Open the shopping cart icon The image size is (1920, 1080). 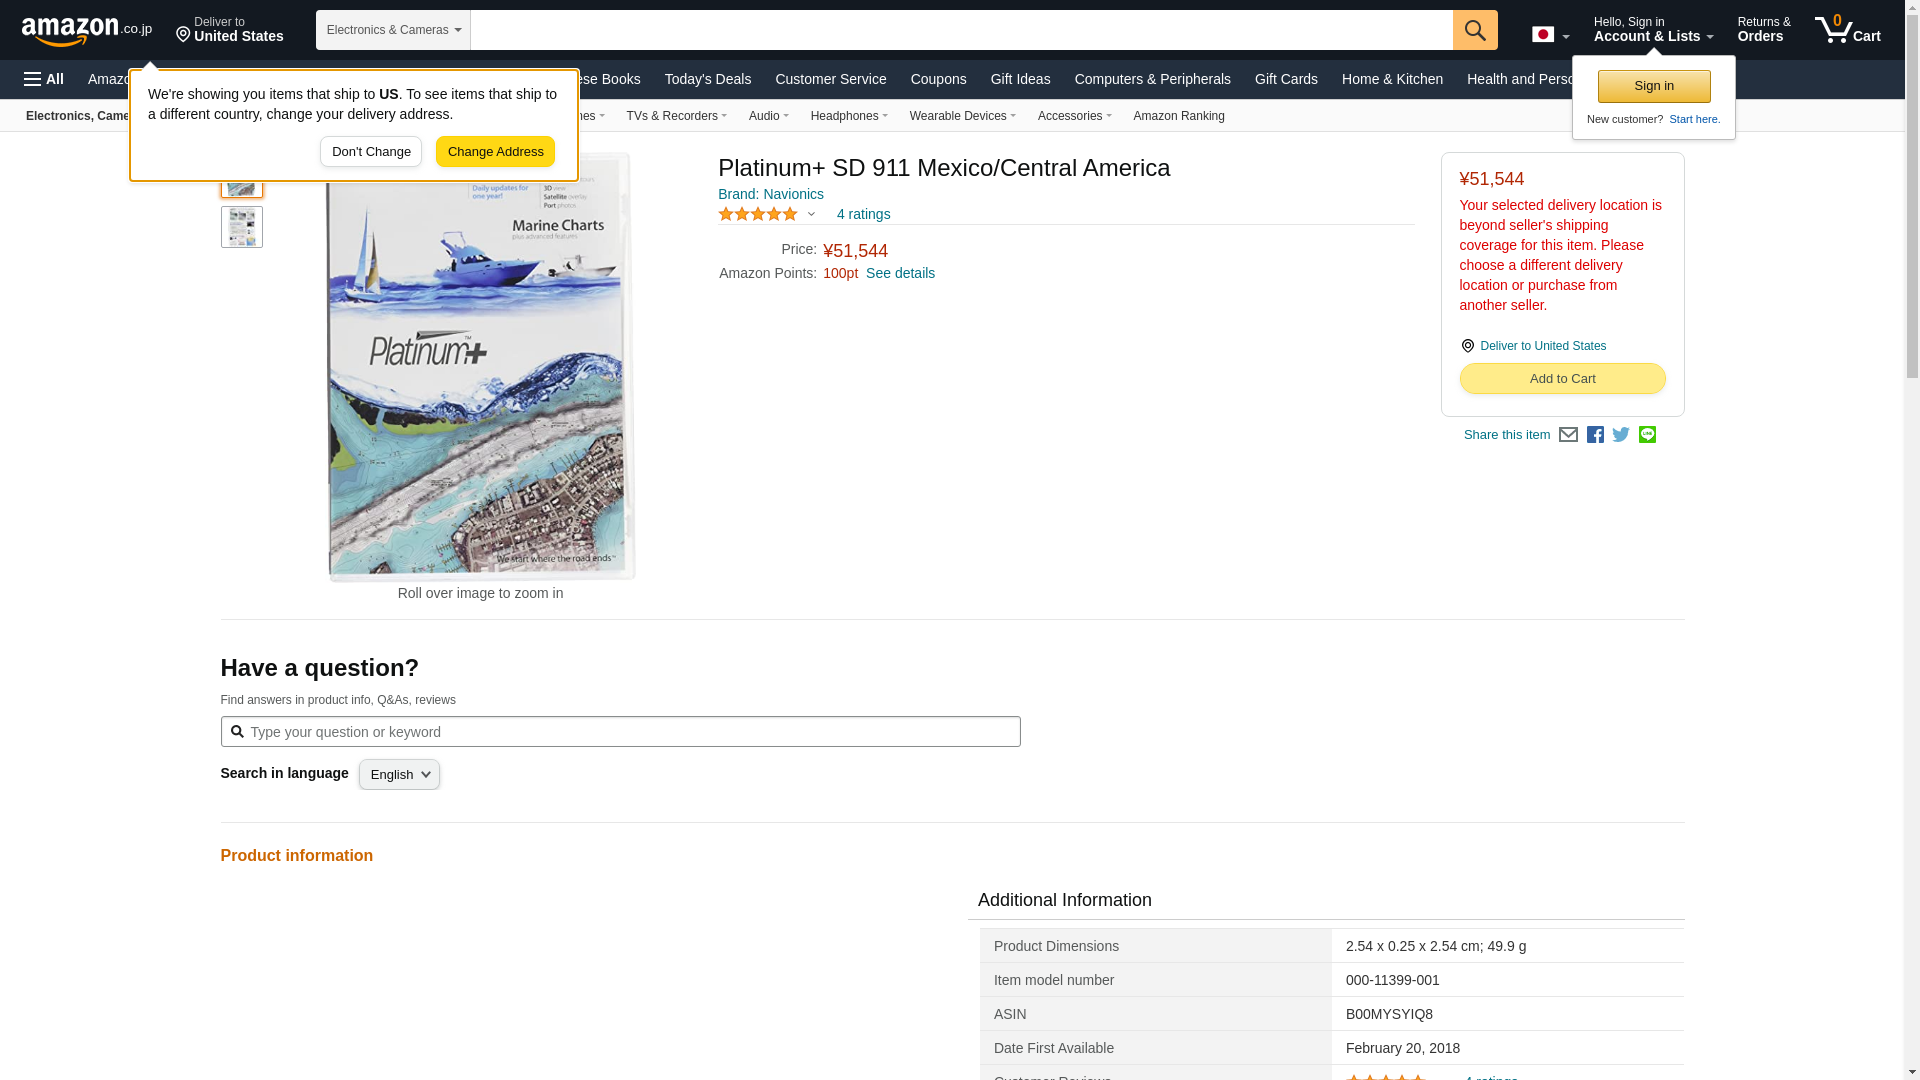(x=1847, y=30)
